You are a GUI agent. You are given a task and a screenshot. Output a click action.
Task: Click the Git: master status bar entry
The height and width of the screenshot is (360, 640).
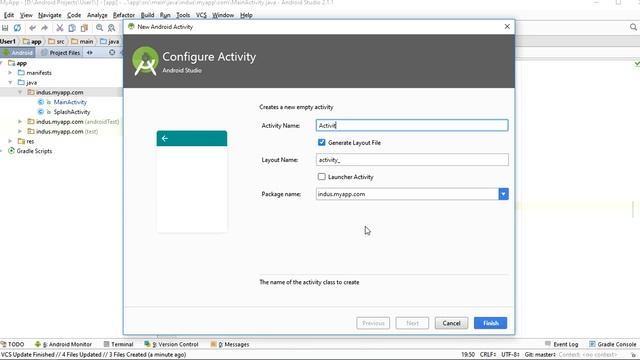[x=540, y=355]
